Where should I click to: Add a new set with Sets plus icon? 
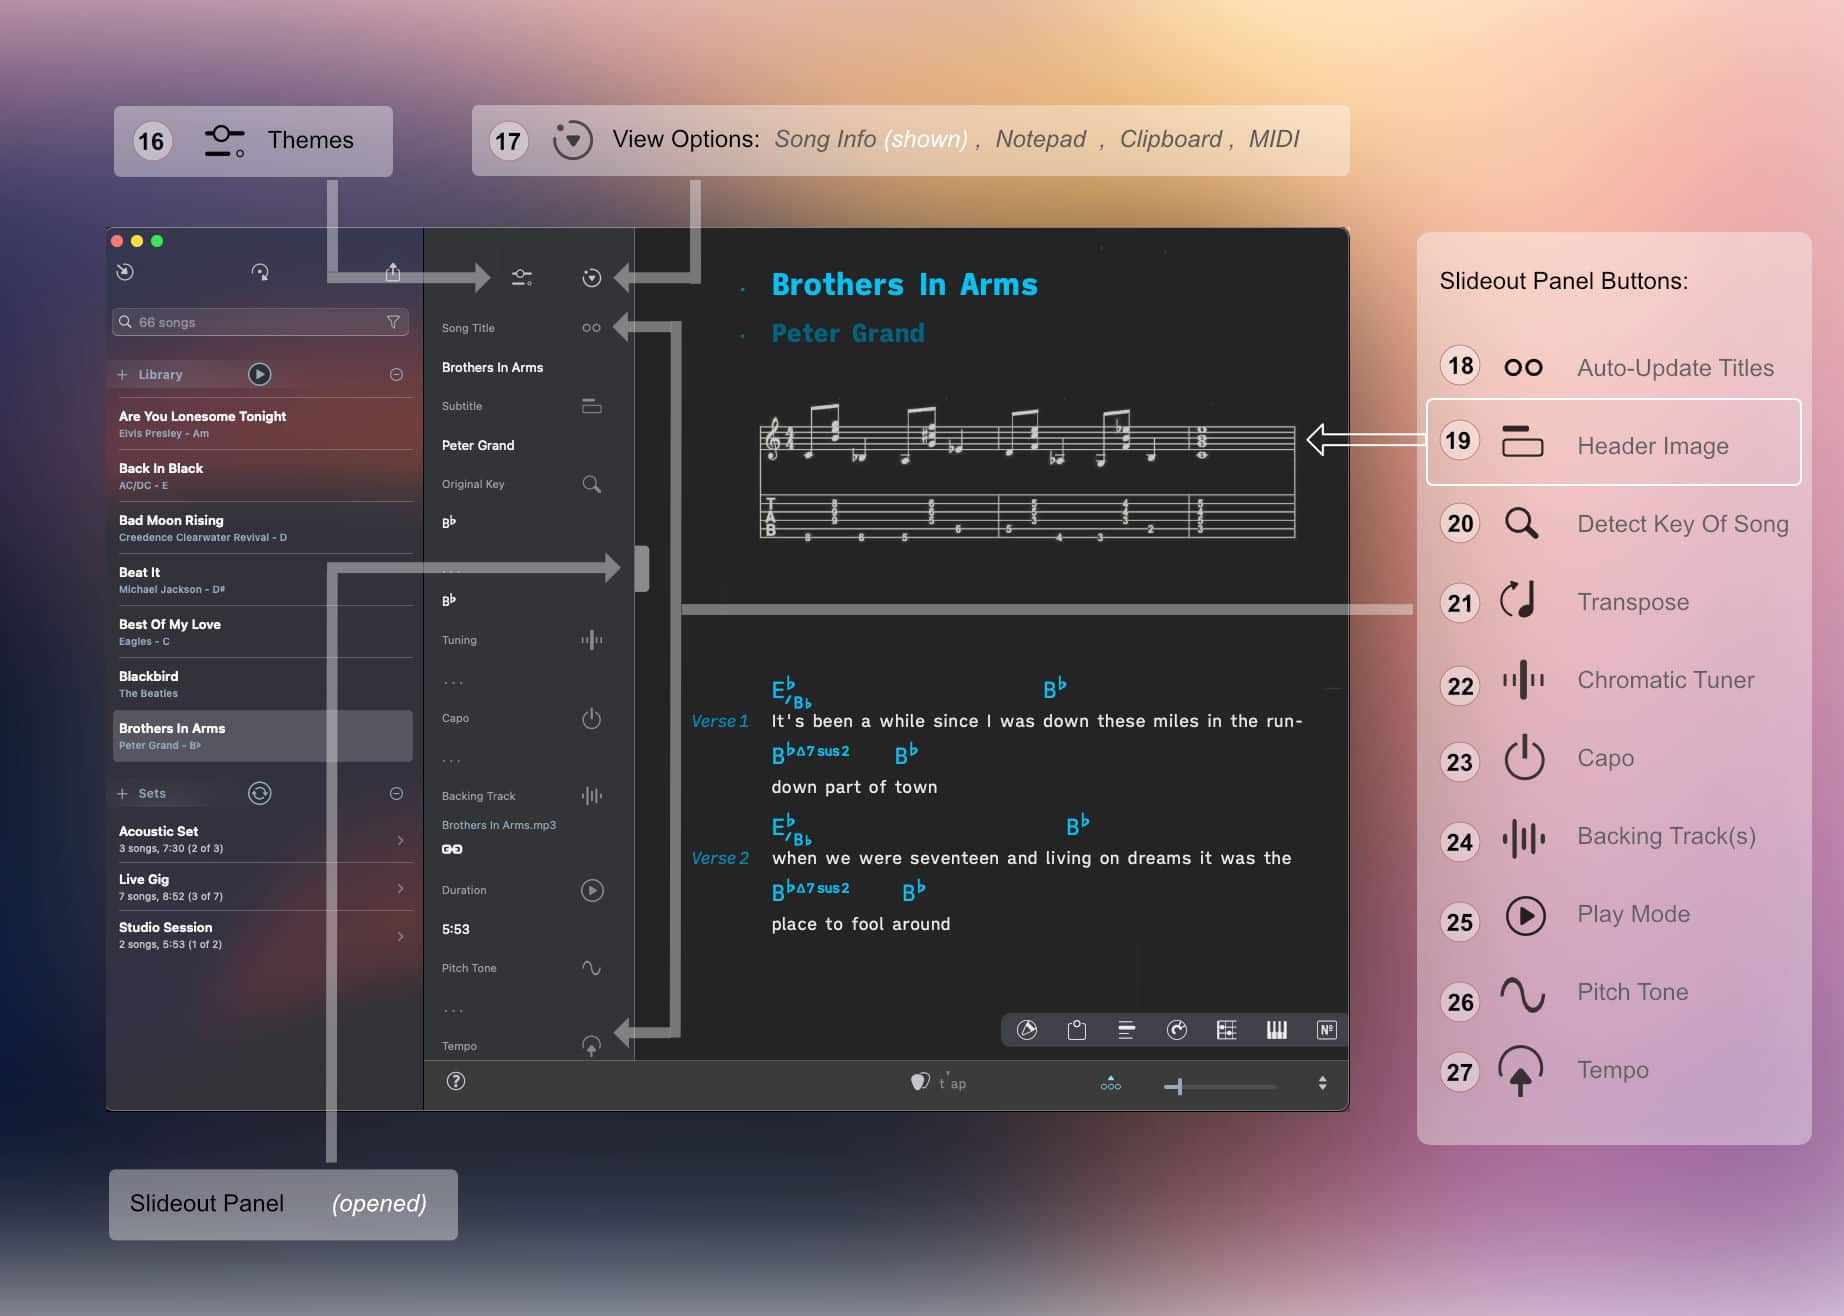pos(122,793)
